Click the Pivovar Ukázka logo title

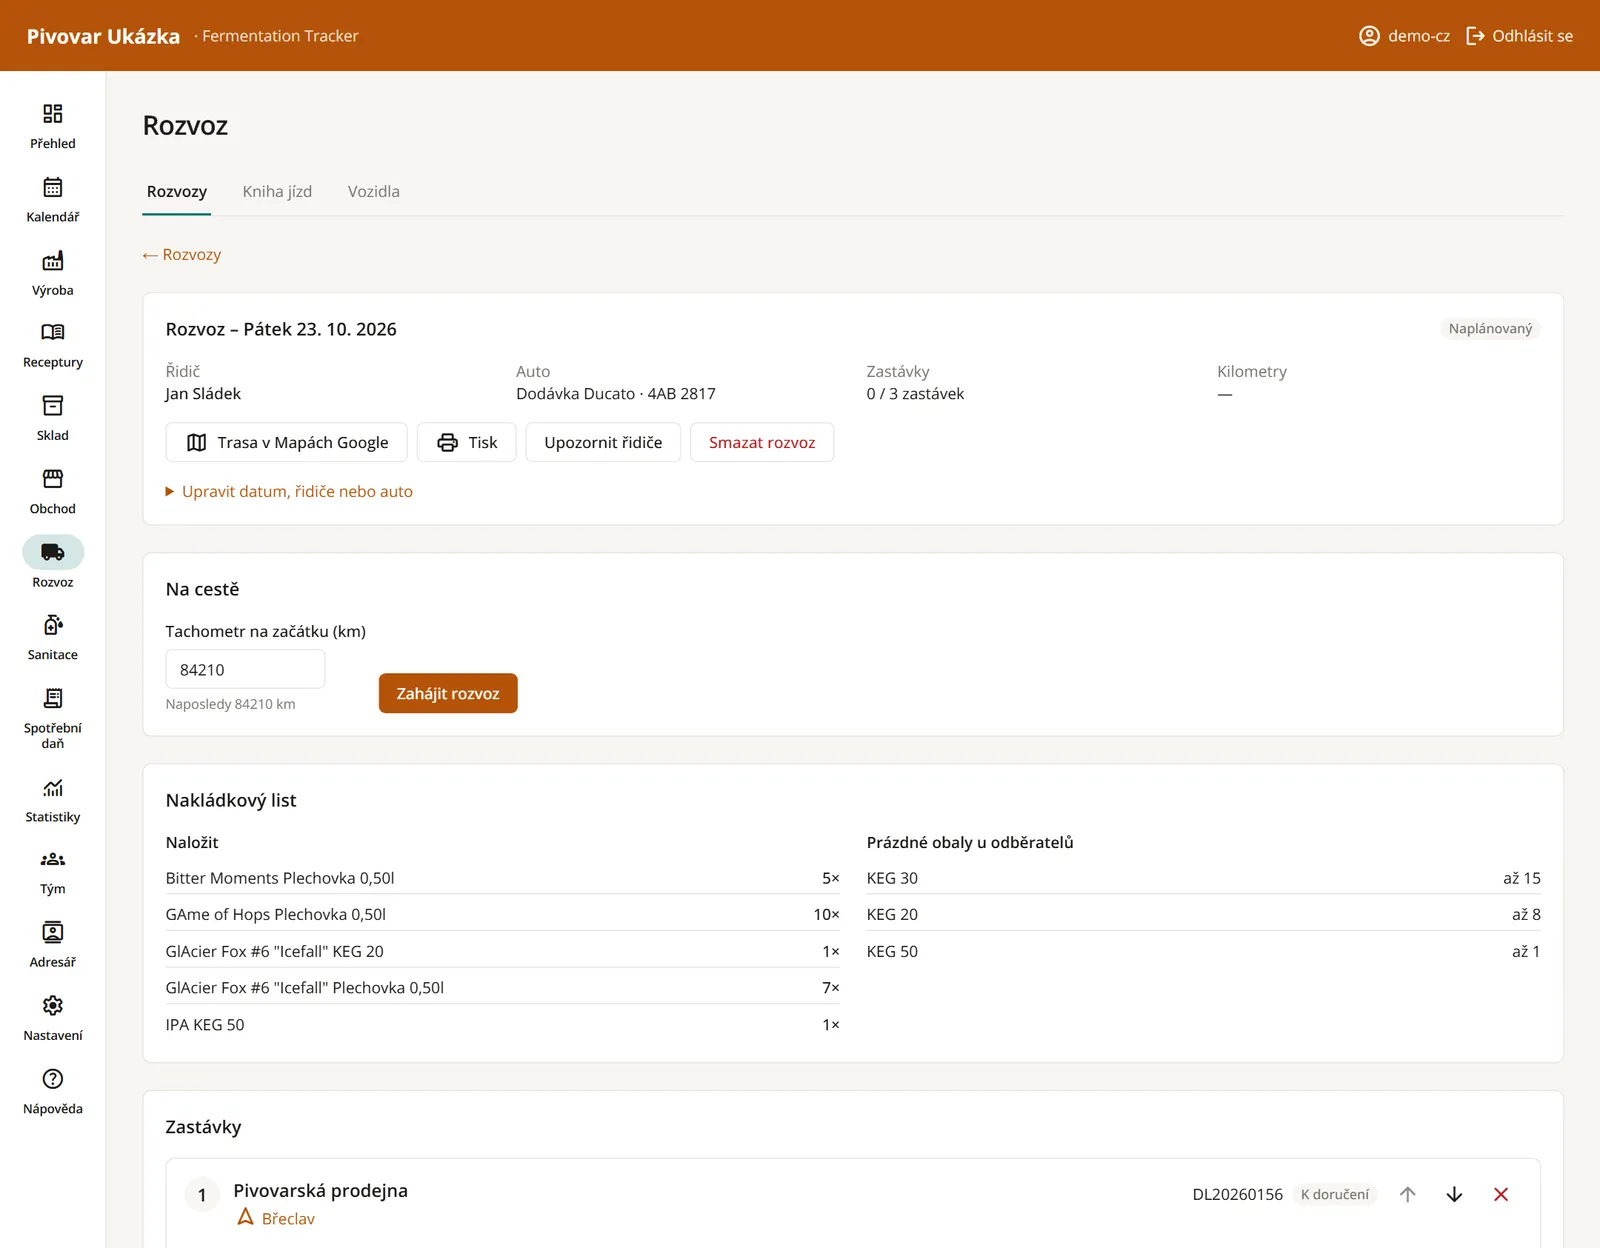point(103,36)
